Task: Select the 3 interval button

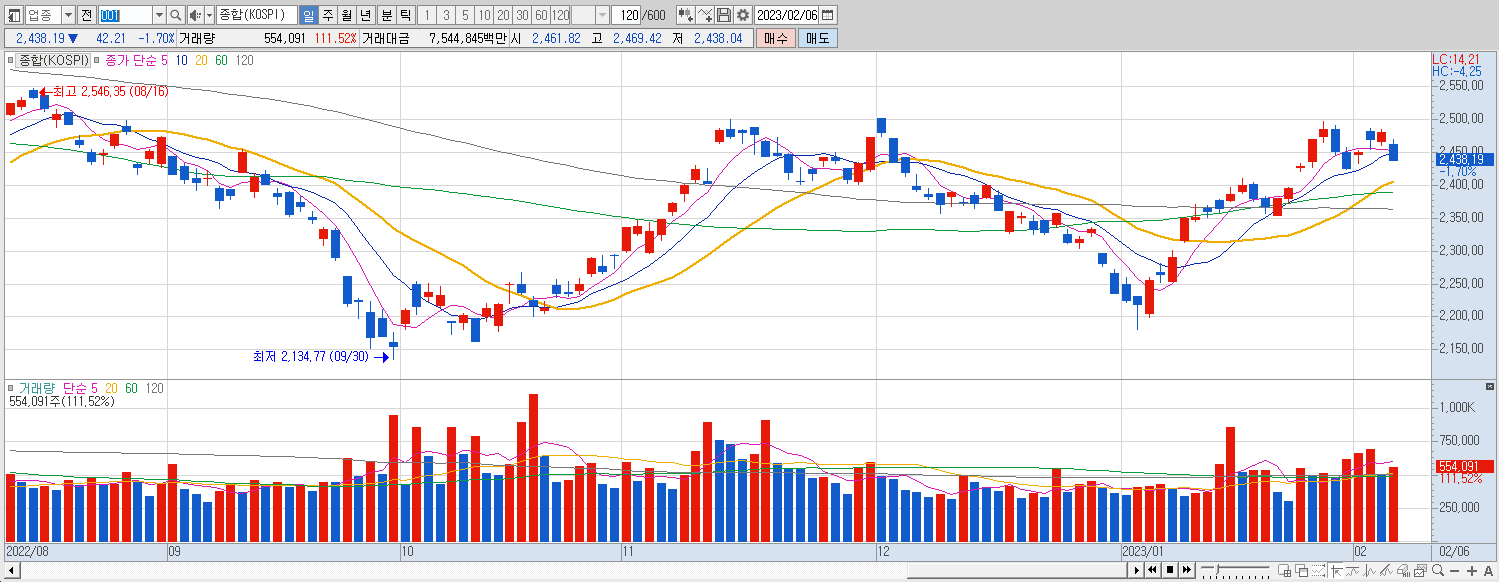Action: click(x=446, y=15)
